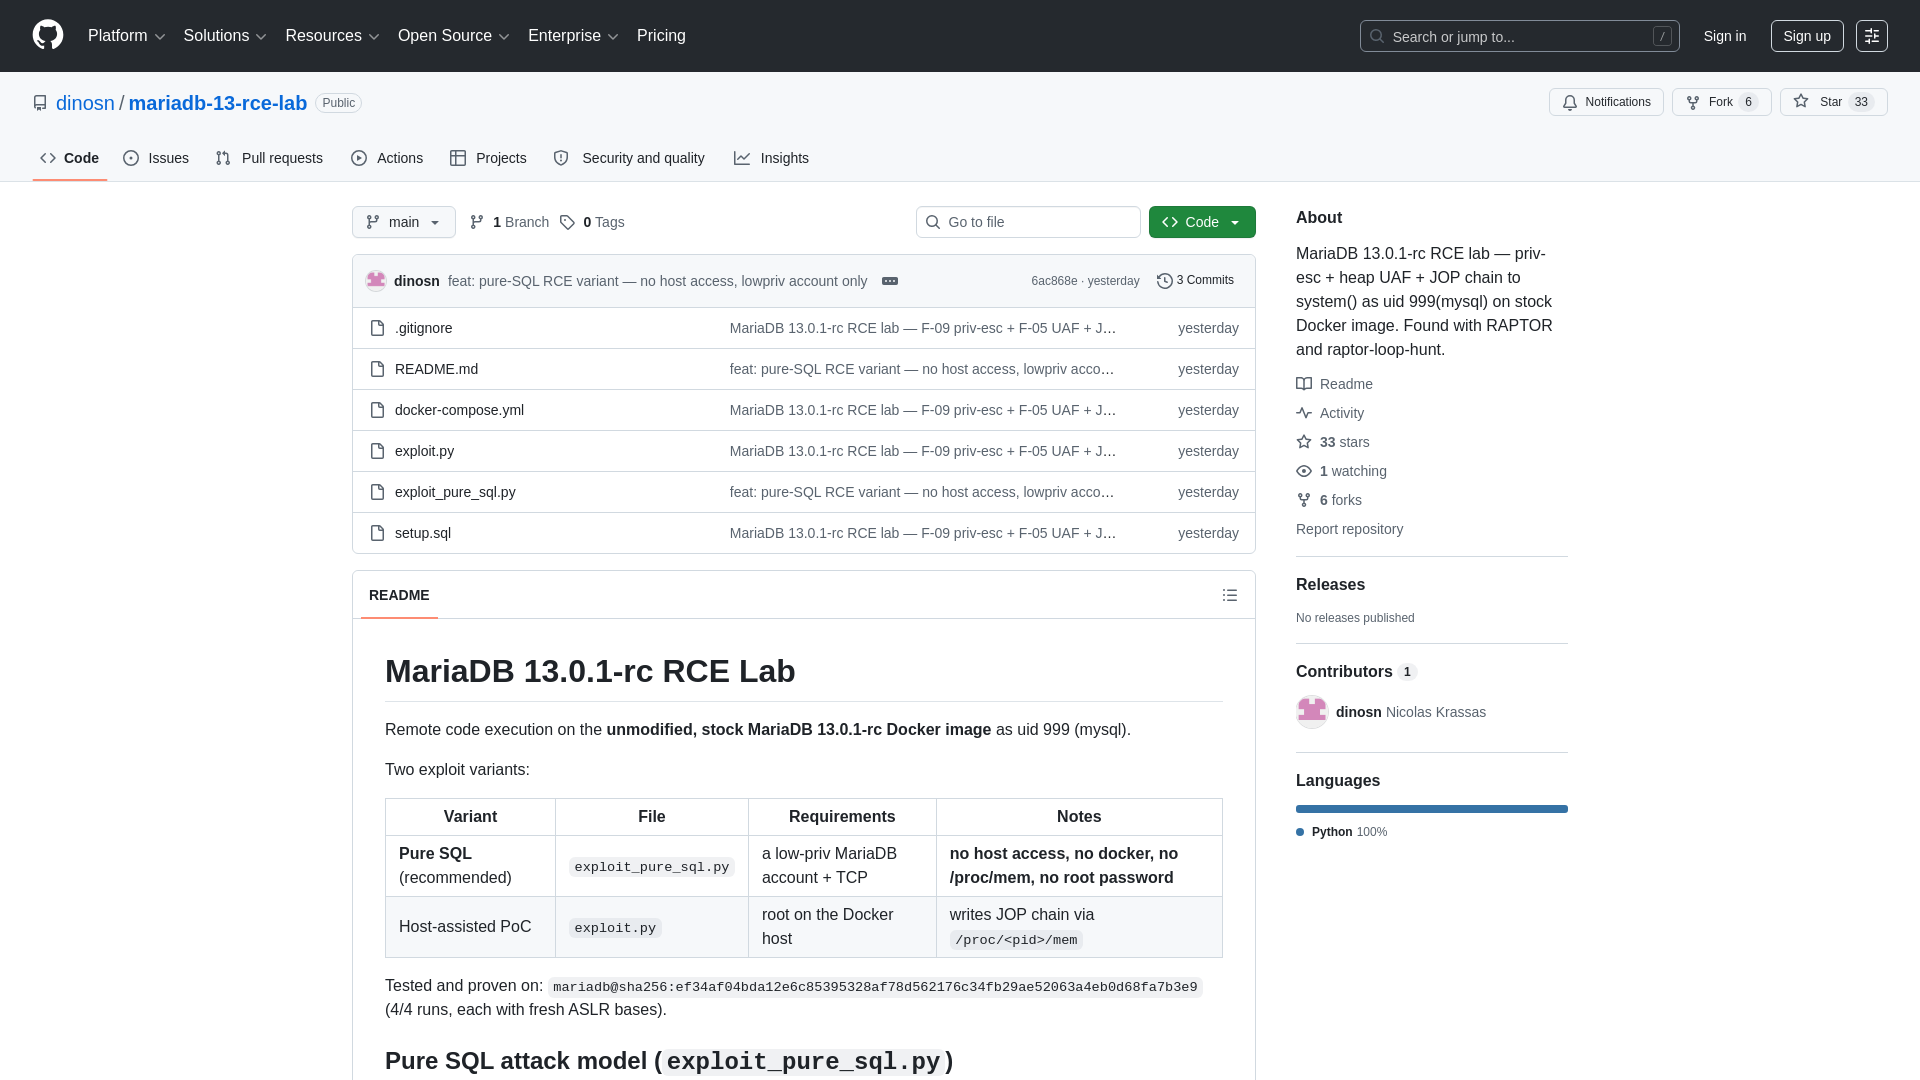Click the file icon for setup.sql
The image size is (1920, 1080).
(x=377, y=533)
